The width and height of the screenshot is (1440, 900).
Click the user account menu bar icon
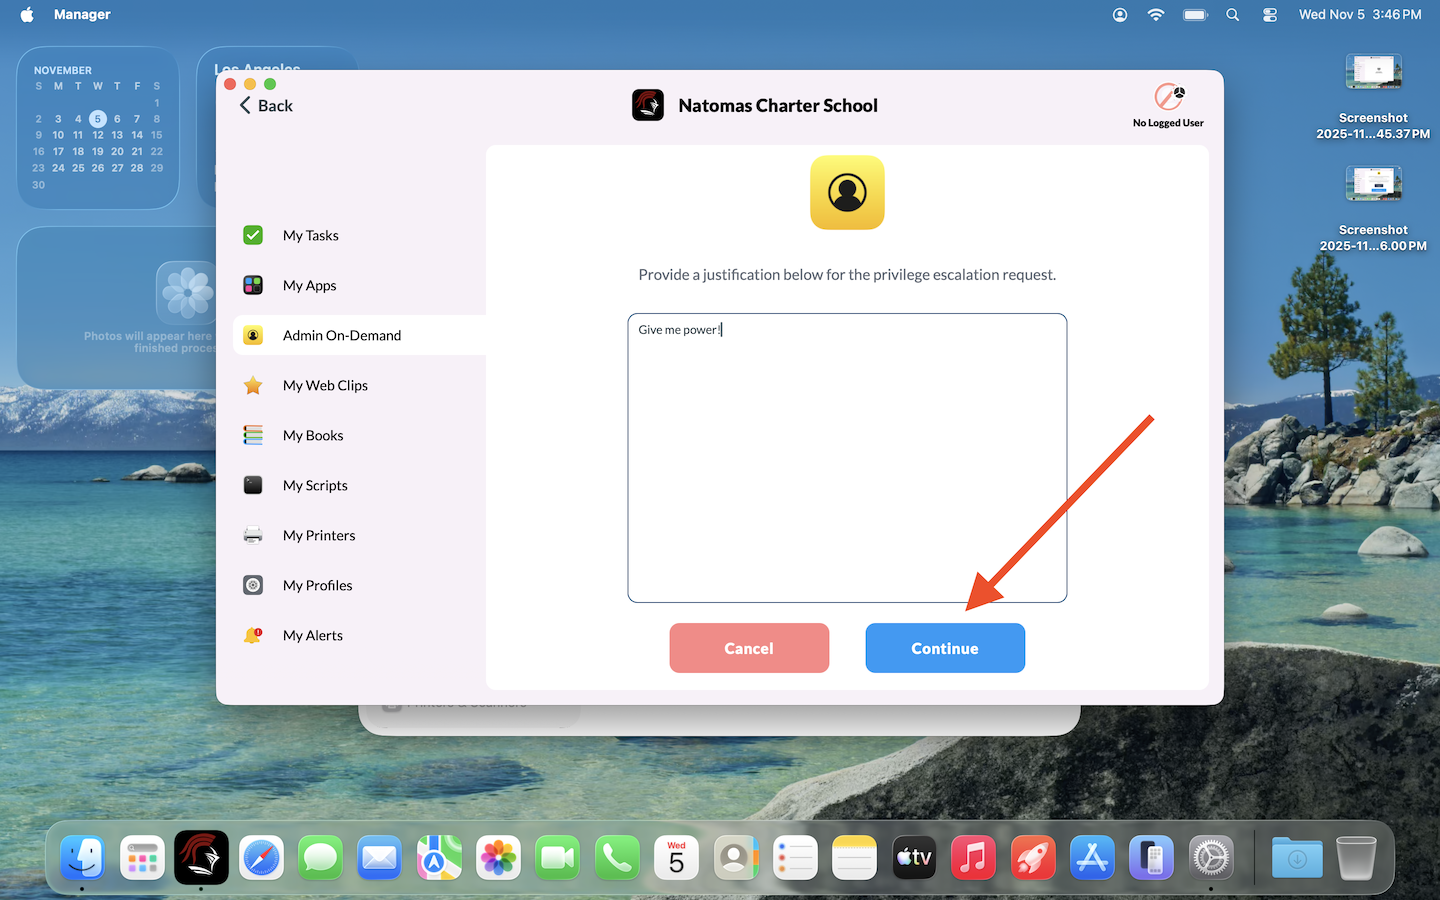click(x=1120, y=14)
